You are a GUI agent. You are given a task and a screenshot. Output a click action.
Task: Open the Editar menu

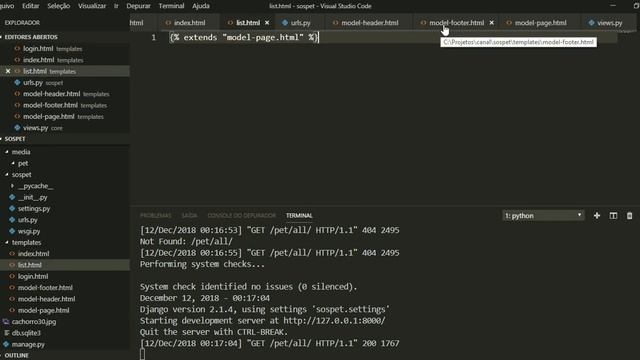tap(31, 6)
